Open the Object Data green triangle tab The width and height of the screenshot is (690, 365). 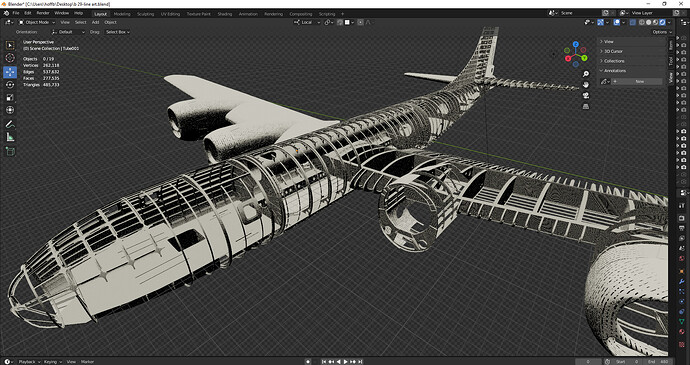pyautogui.click(x=683, y=321)
